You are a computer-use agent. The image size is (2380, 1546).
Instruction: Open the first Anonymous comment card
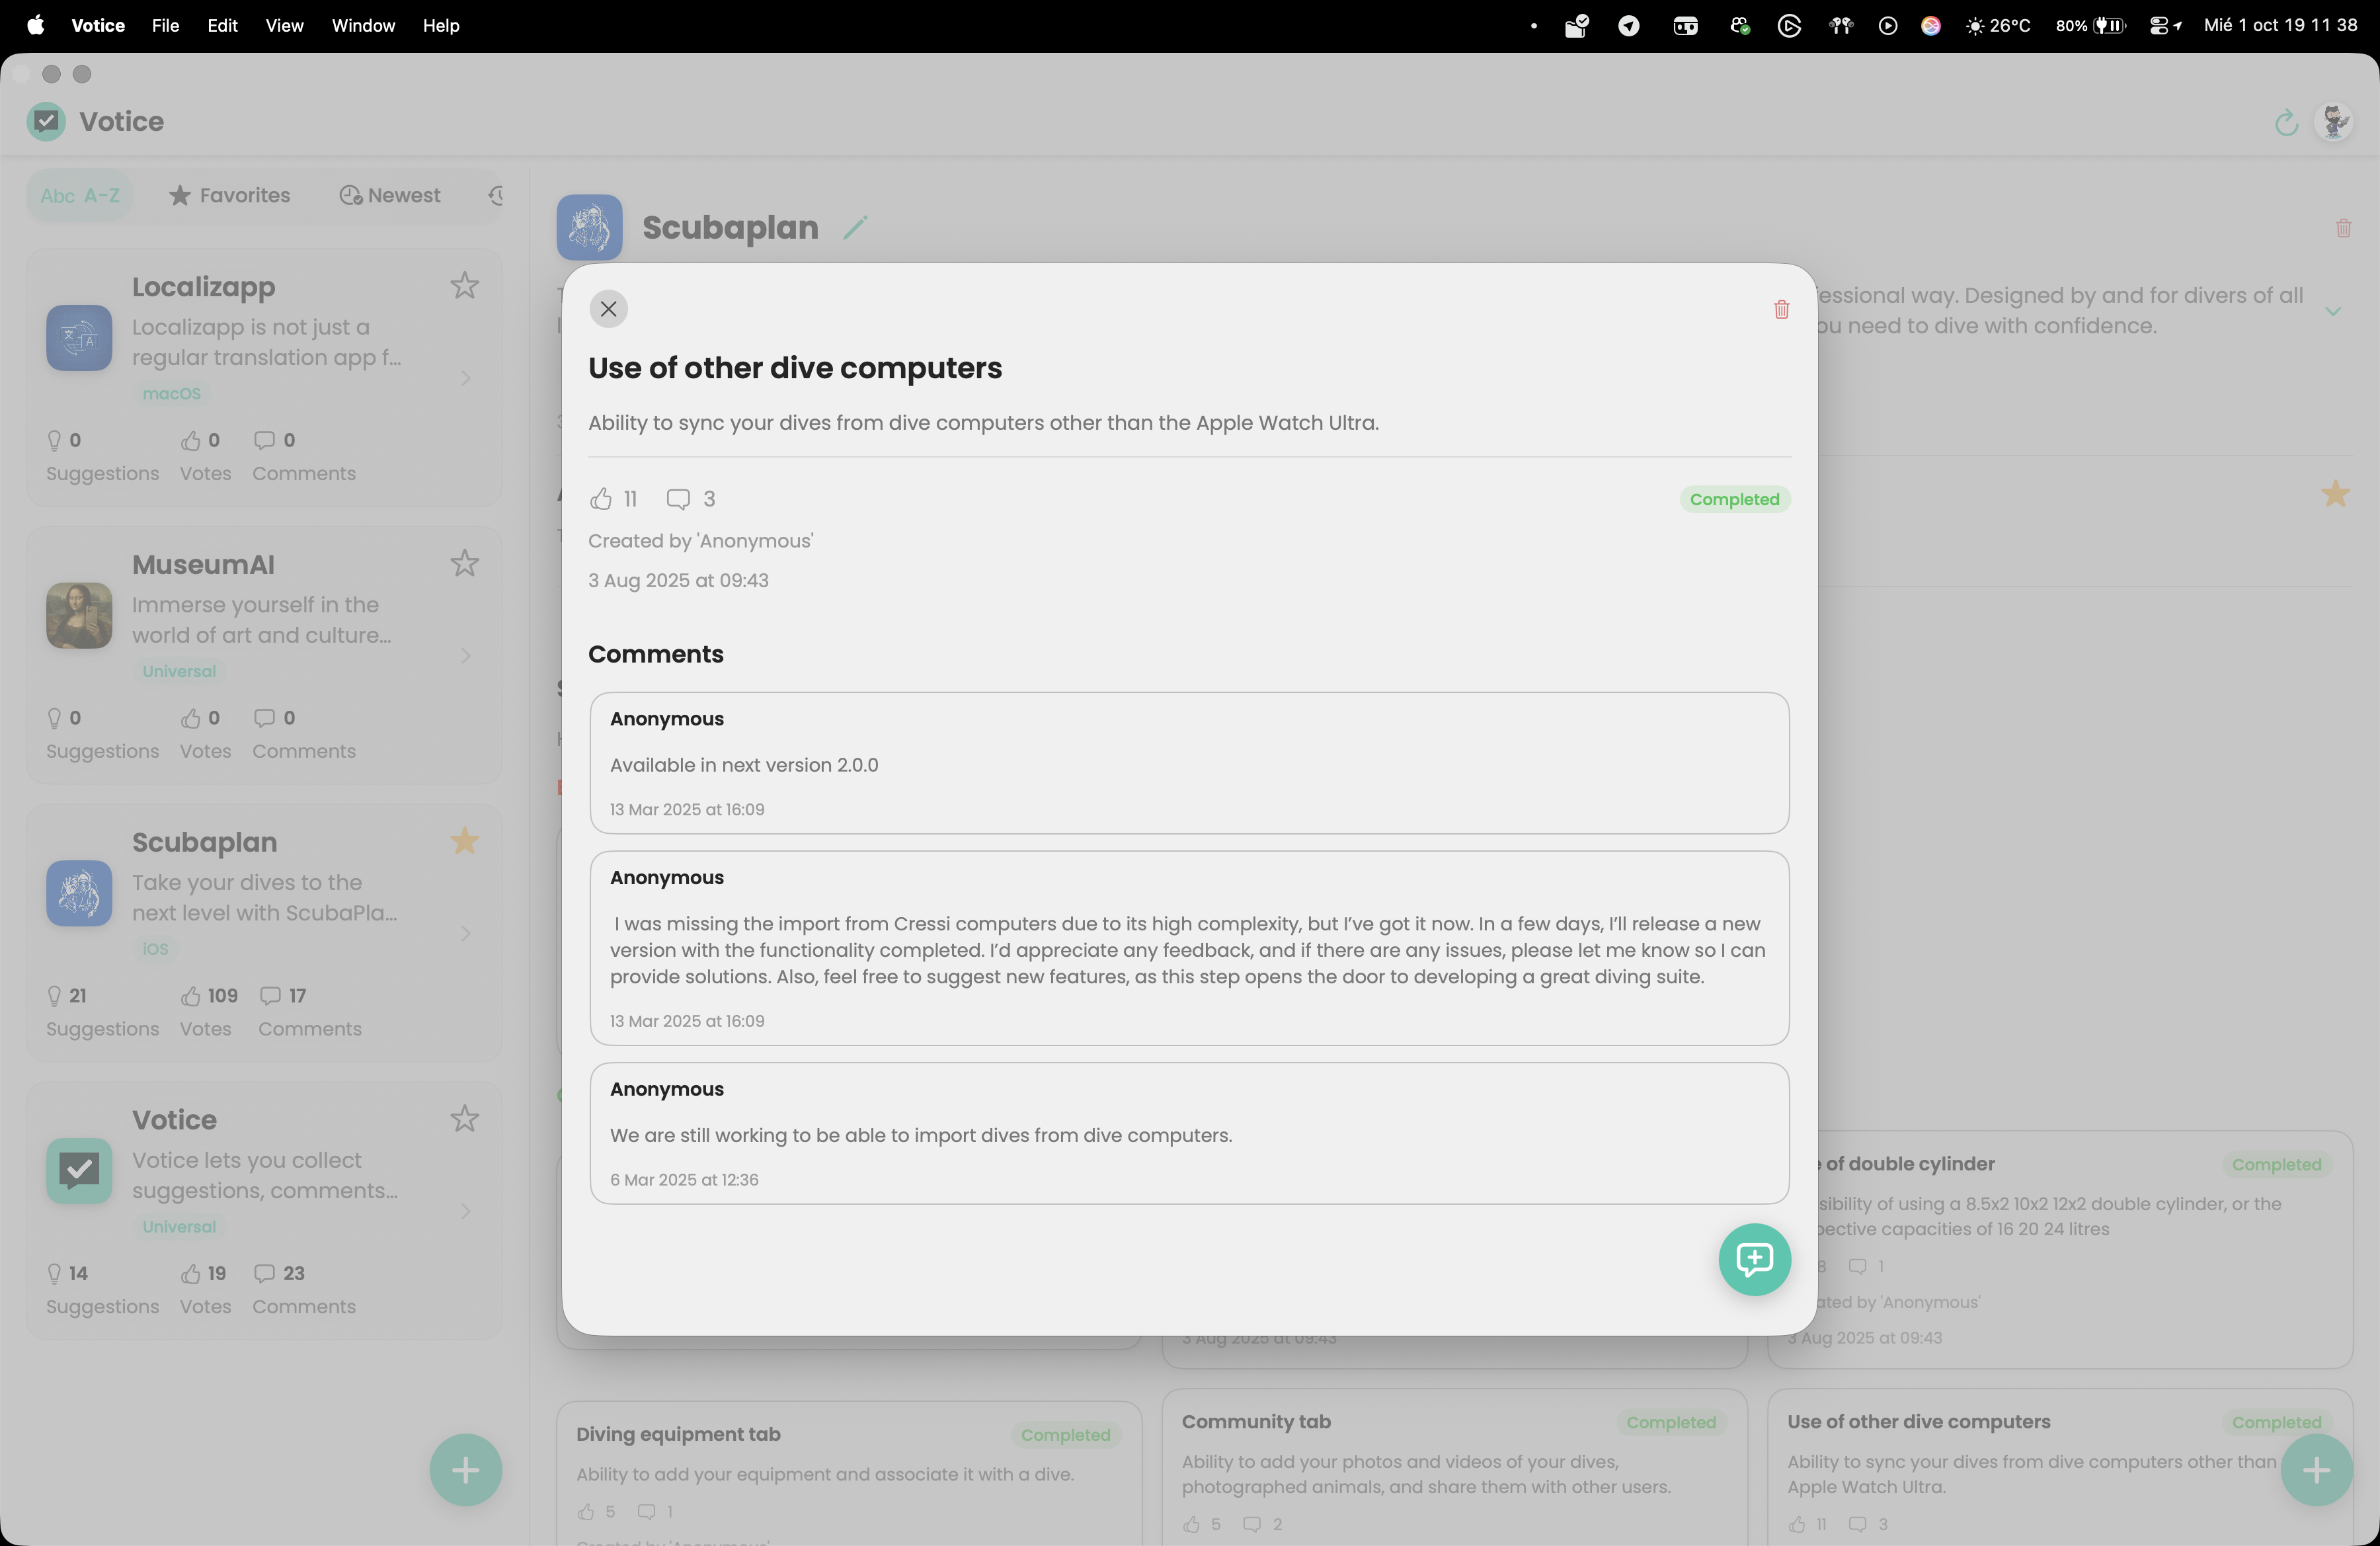[x=1188, y=763]
